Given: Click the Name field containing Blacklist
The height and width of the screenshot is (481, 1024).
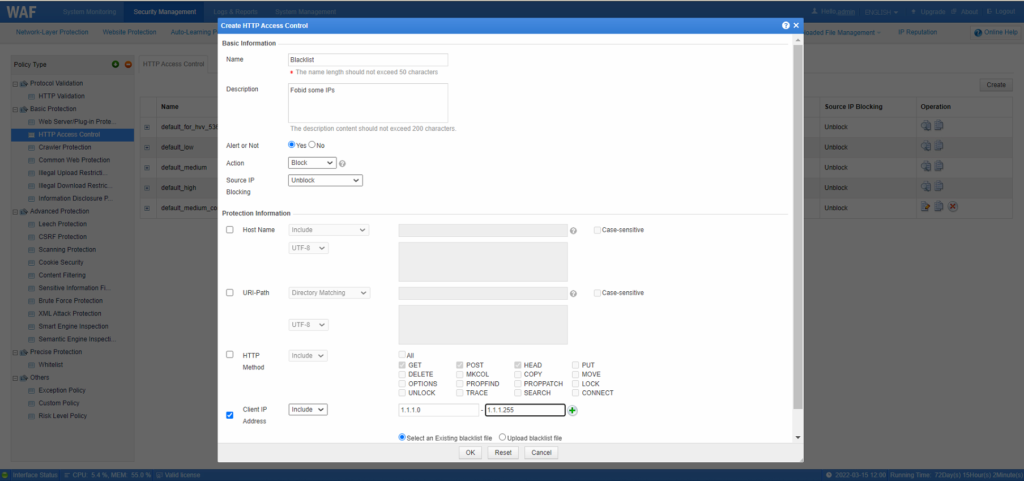Looking at the screenshot, I should coord(368,59).
